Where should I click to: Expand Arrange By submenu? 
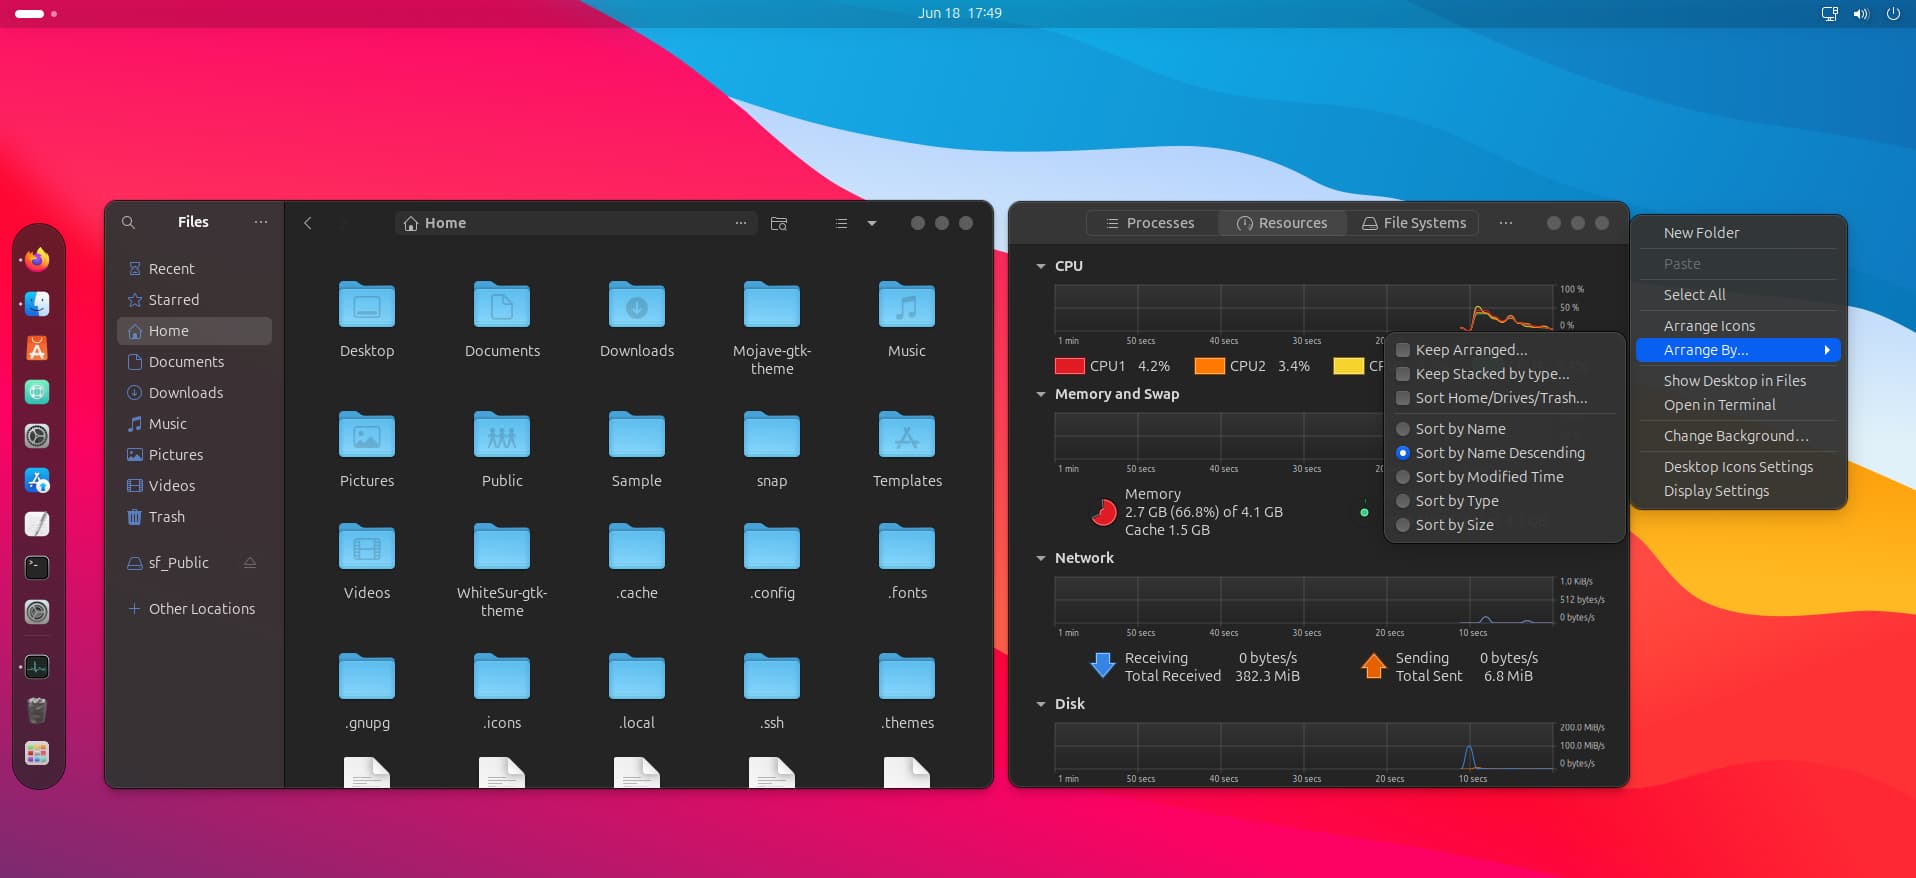click(1738, 350)
